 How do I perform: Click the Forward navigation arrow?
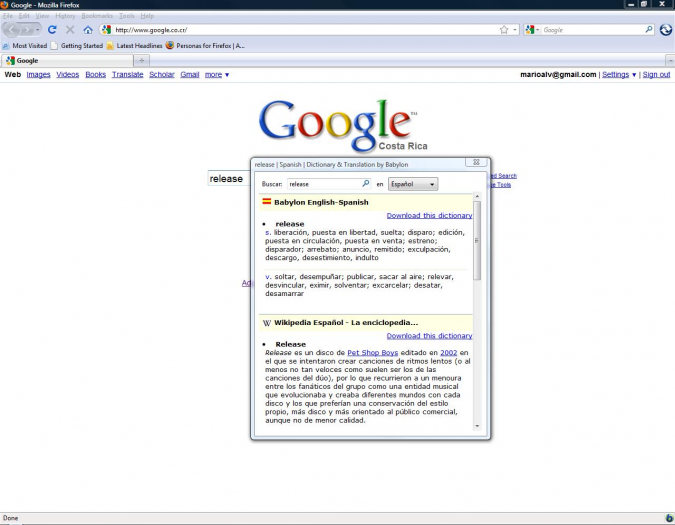(26, 30)
